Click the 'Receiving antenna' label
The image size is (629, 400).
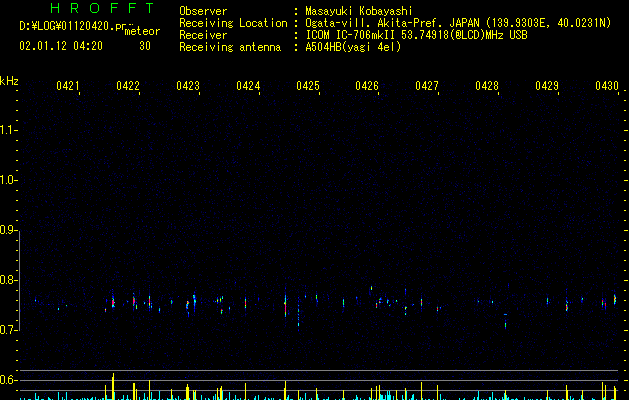[x=230, y=47]
